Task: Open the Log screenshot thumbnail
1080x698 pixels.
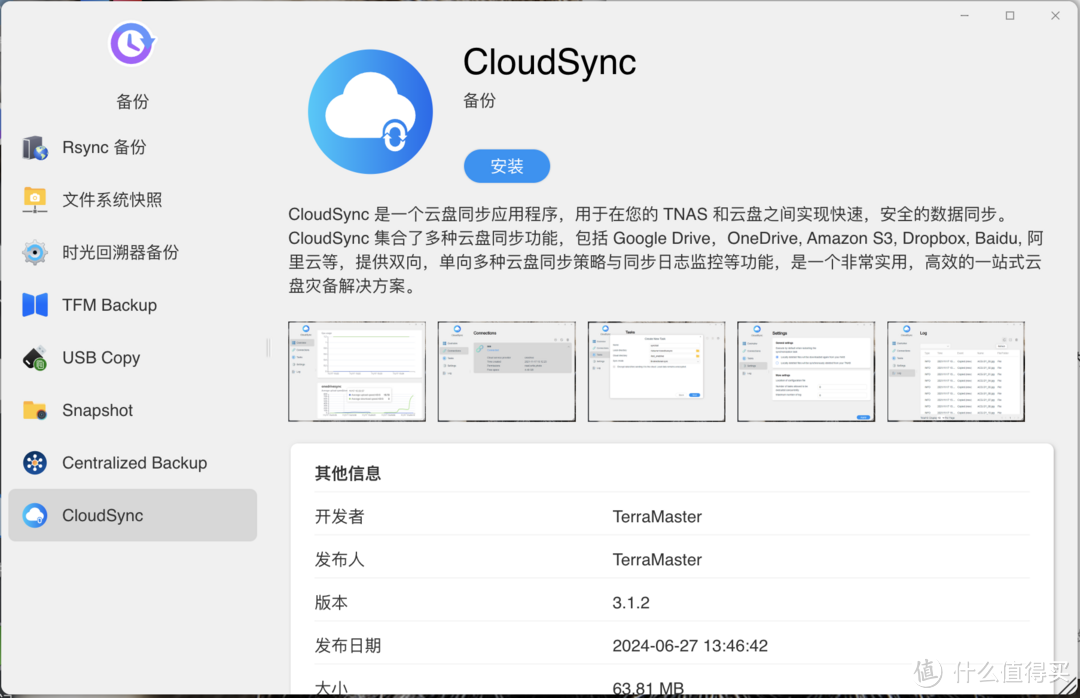Action: [x=956, y=371]
